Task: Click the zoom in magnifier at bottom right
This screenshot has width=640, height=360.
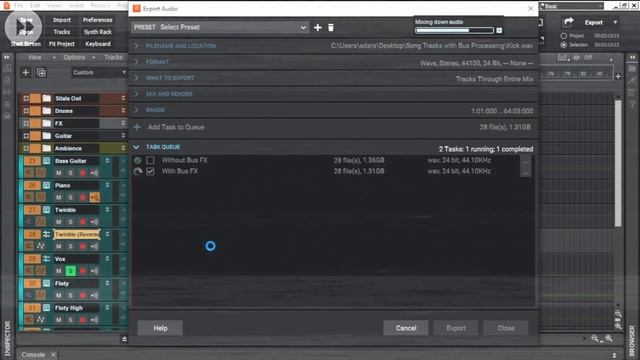Action: [x=609, y=338]
